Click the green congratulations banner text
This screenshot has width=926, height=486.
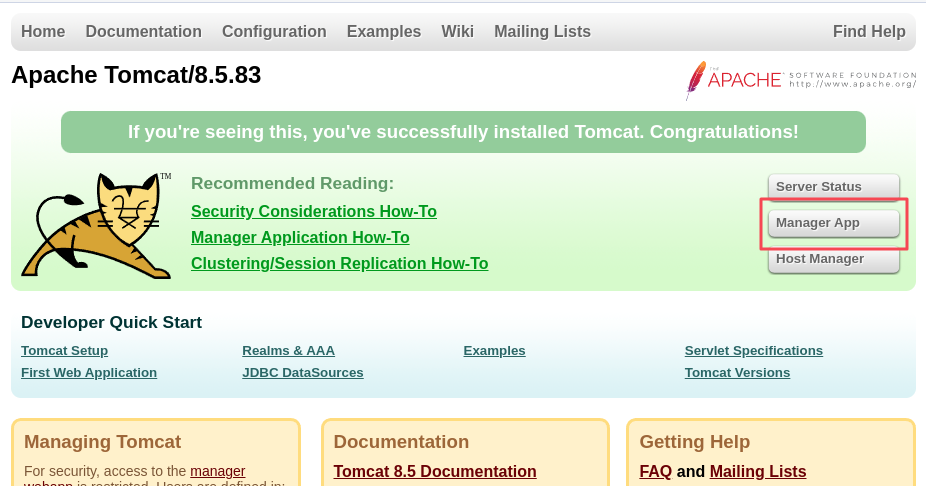463,132
